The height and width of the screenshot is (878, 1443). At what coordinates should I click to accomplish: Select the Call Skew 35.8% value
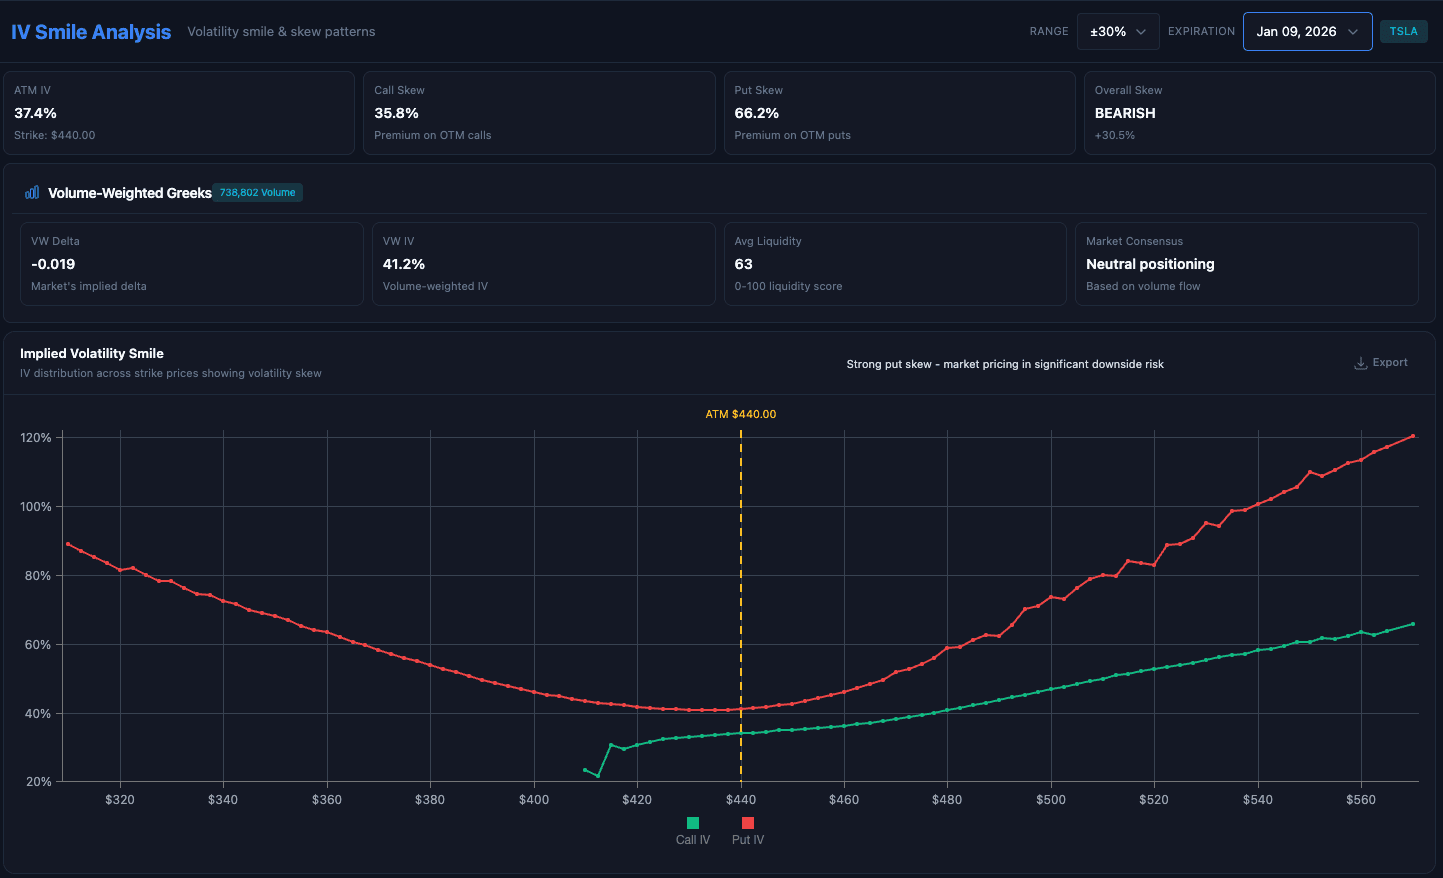click(396, 113)
